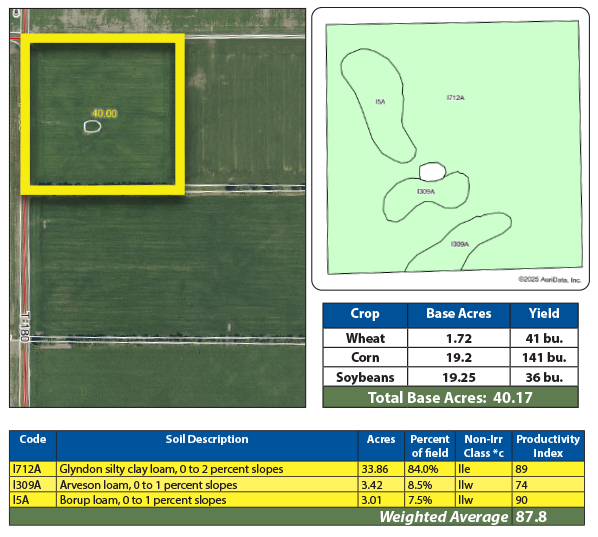Click the I5A code cell in soil table
This screenshot has height=537, width=598.
(33, 500)
